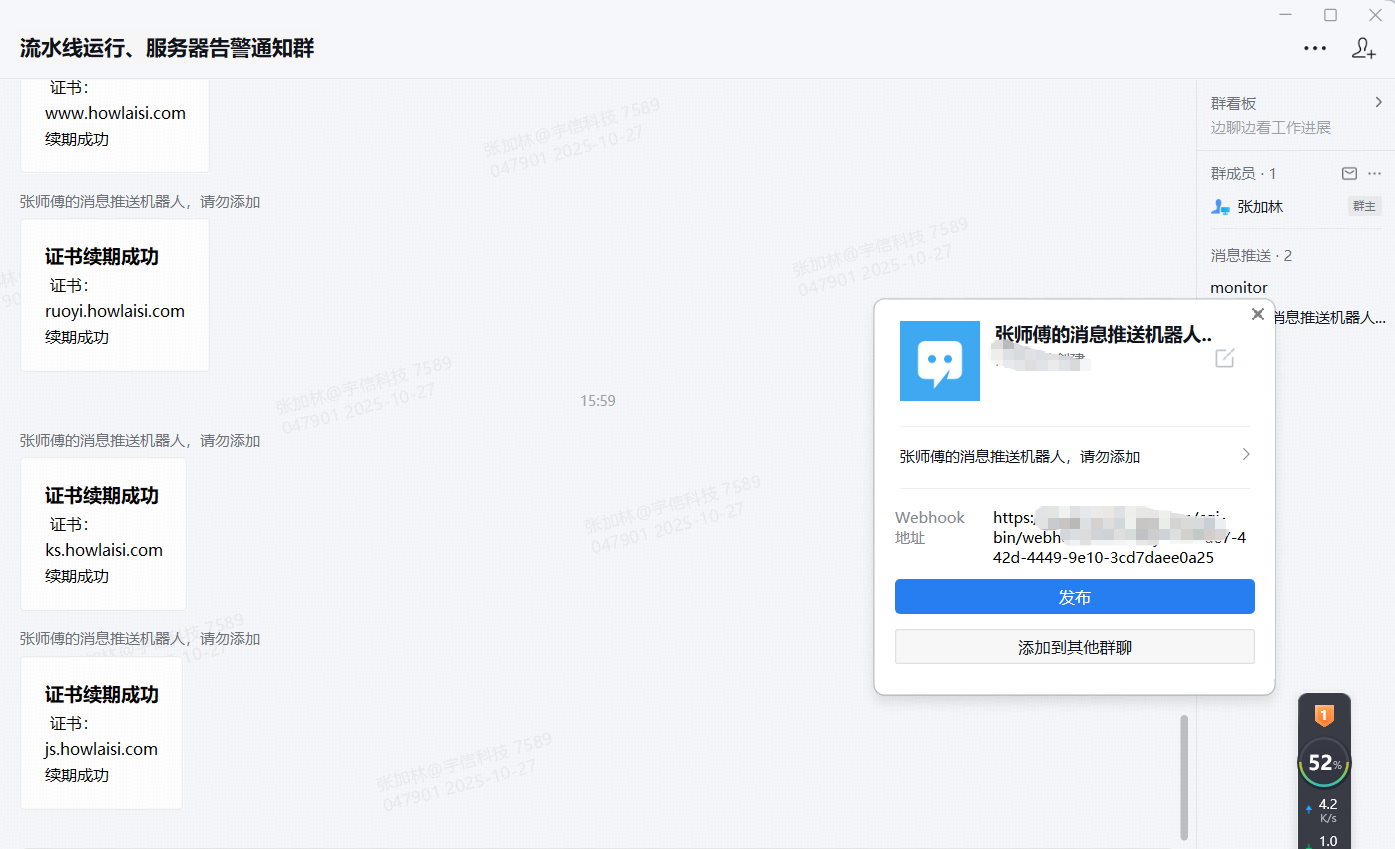Expand the robot description row arrow
This screenshot has width=1395, height=849.
point(1246,455)
